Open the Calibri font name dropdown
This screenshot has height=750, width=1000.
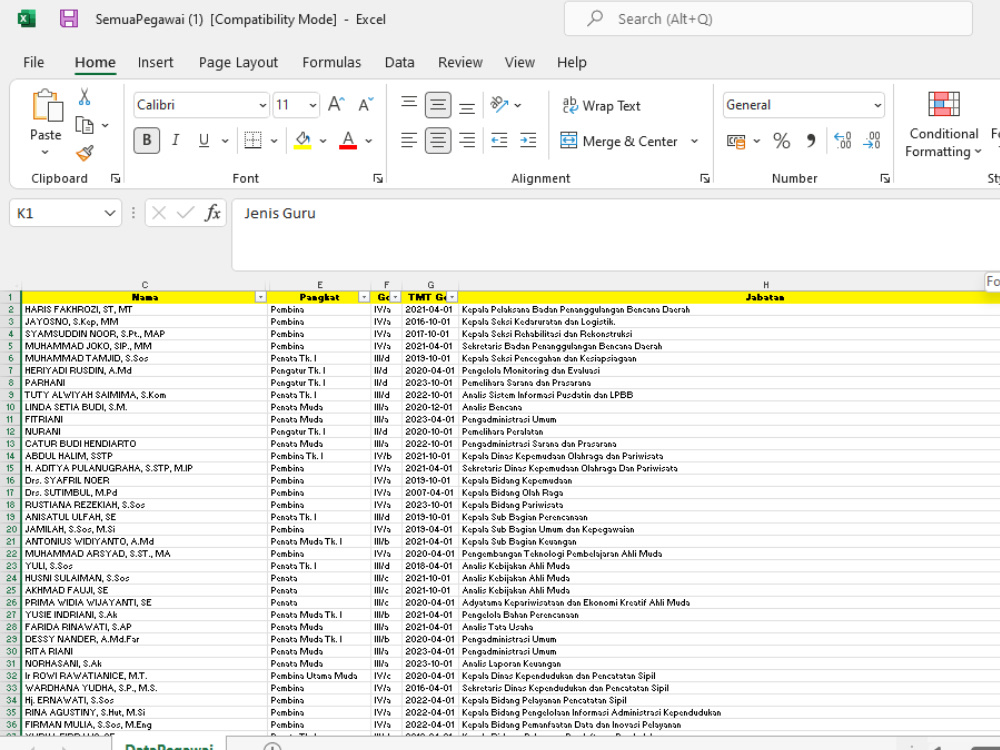coord(263,105)
